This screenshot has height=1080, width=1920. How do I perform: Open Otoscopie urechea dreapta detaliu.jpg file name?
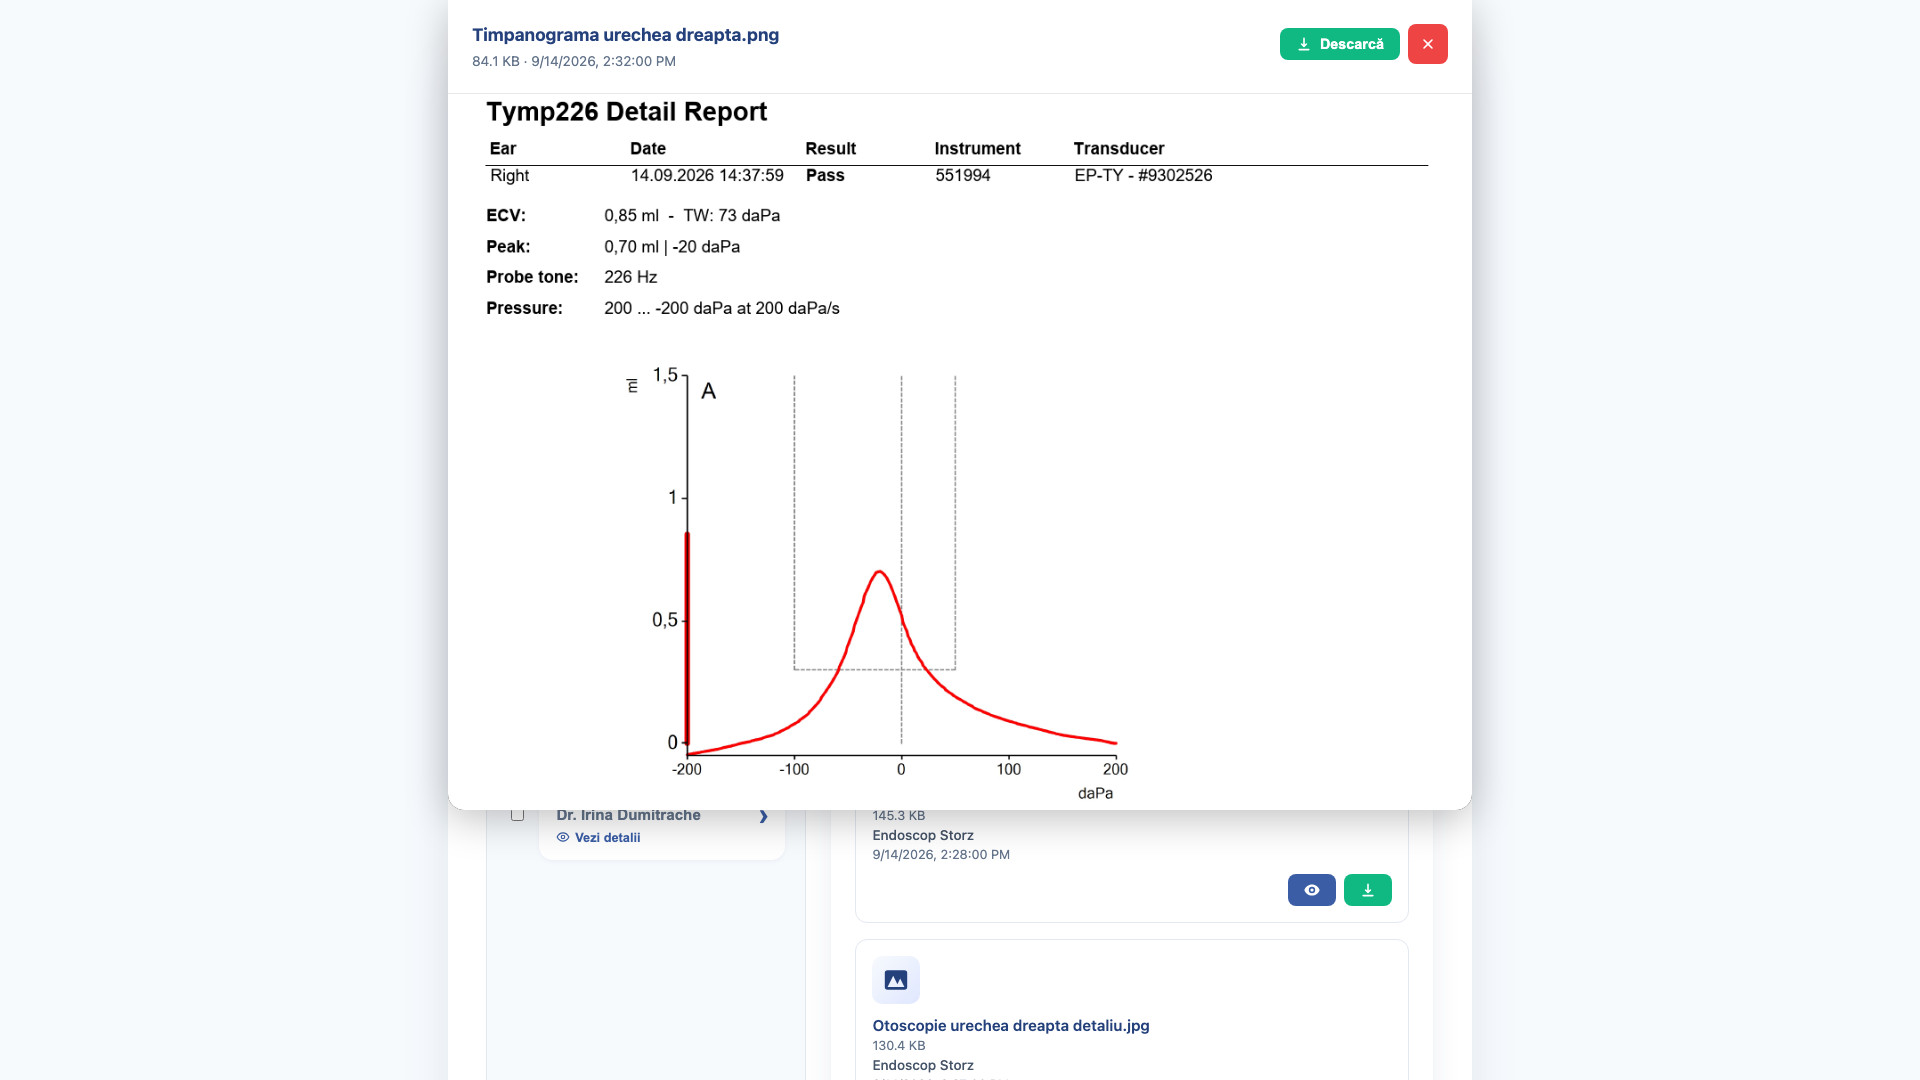[1011, 1026]
